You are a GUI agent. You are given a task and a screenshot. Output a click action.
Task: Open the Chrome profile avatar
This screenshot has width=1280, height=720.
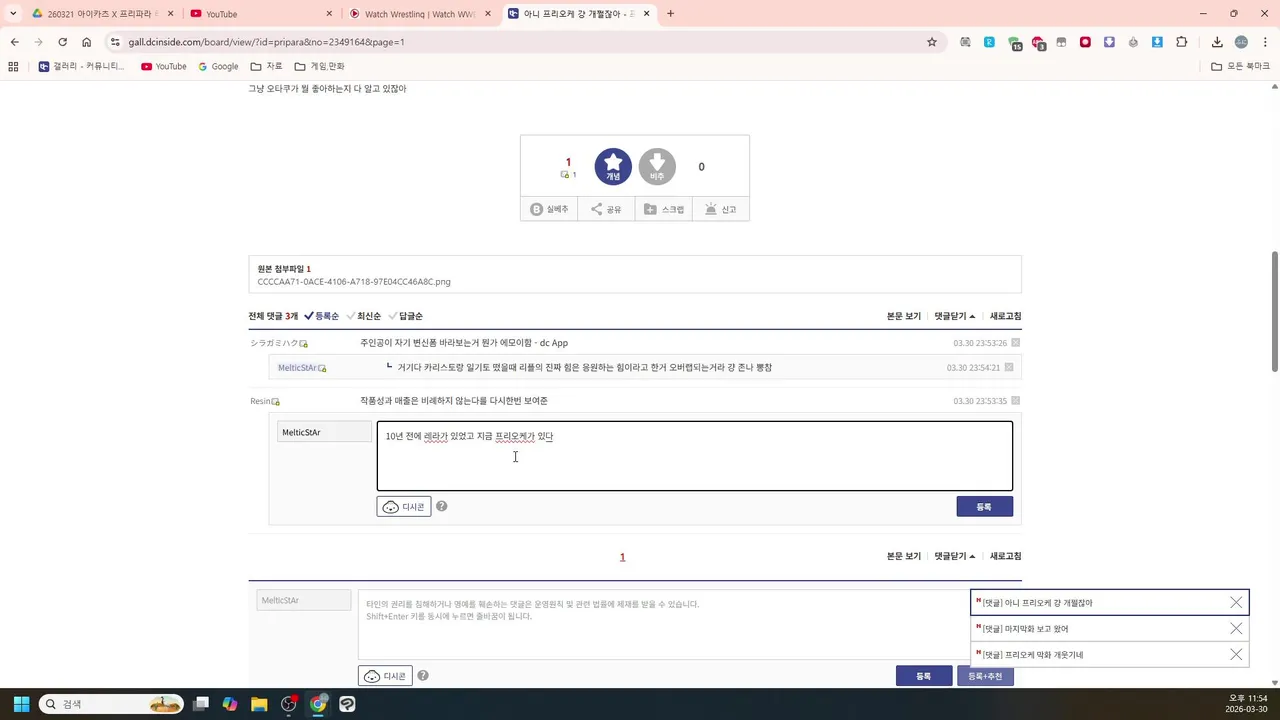click(x=1241, y=42)
